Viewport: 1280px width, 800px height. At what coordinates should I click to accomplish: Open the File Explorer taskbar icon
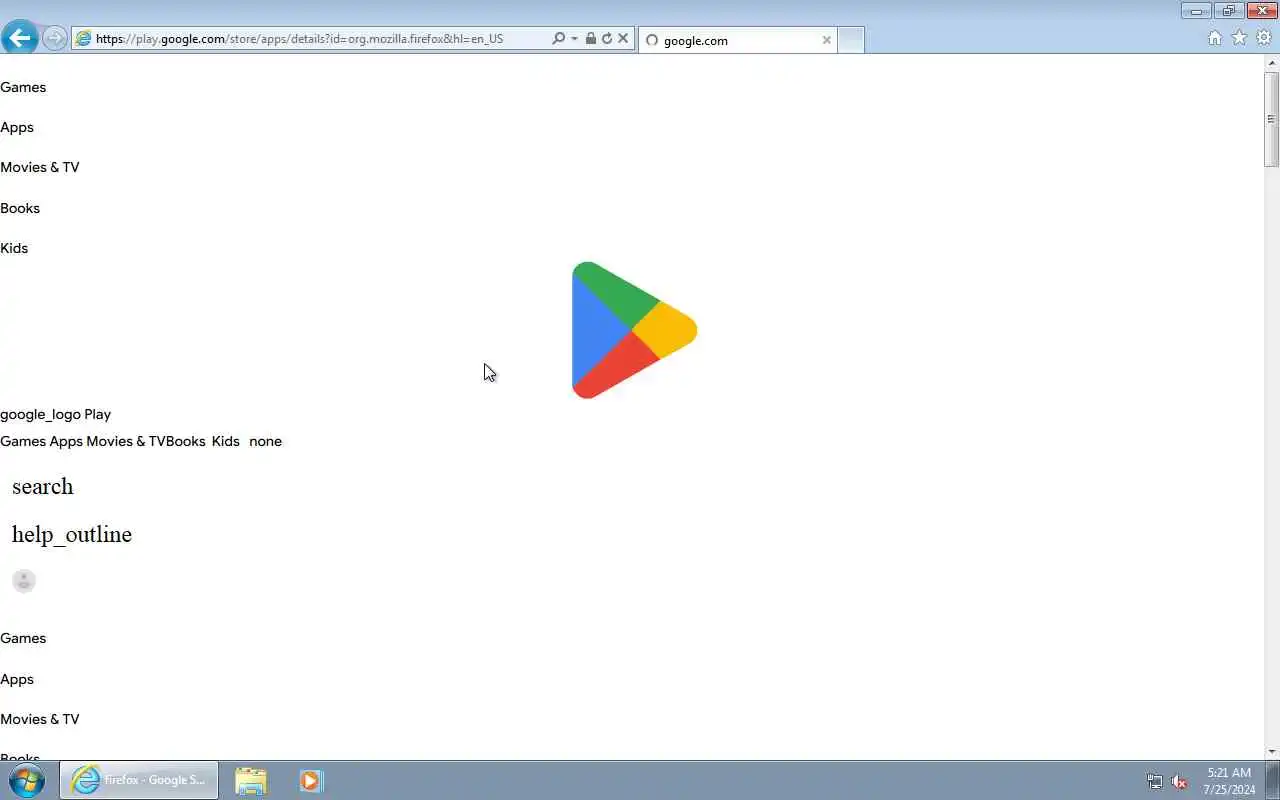pos(251,780)
